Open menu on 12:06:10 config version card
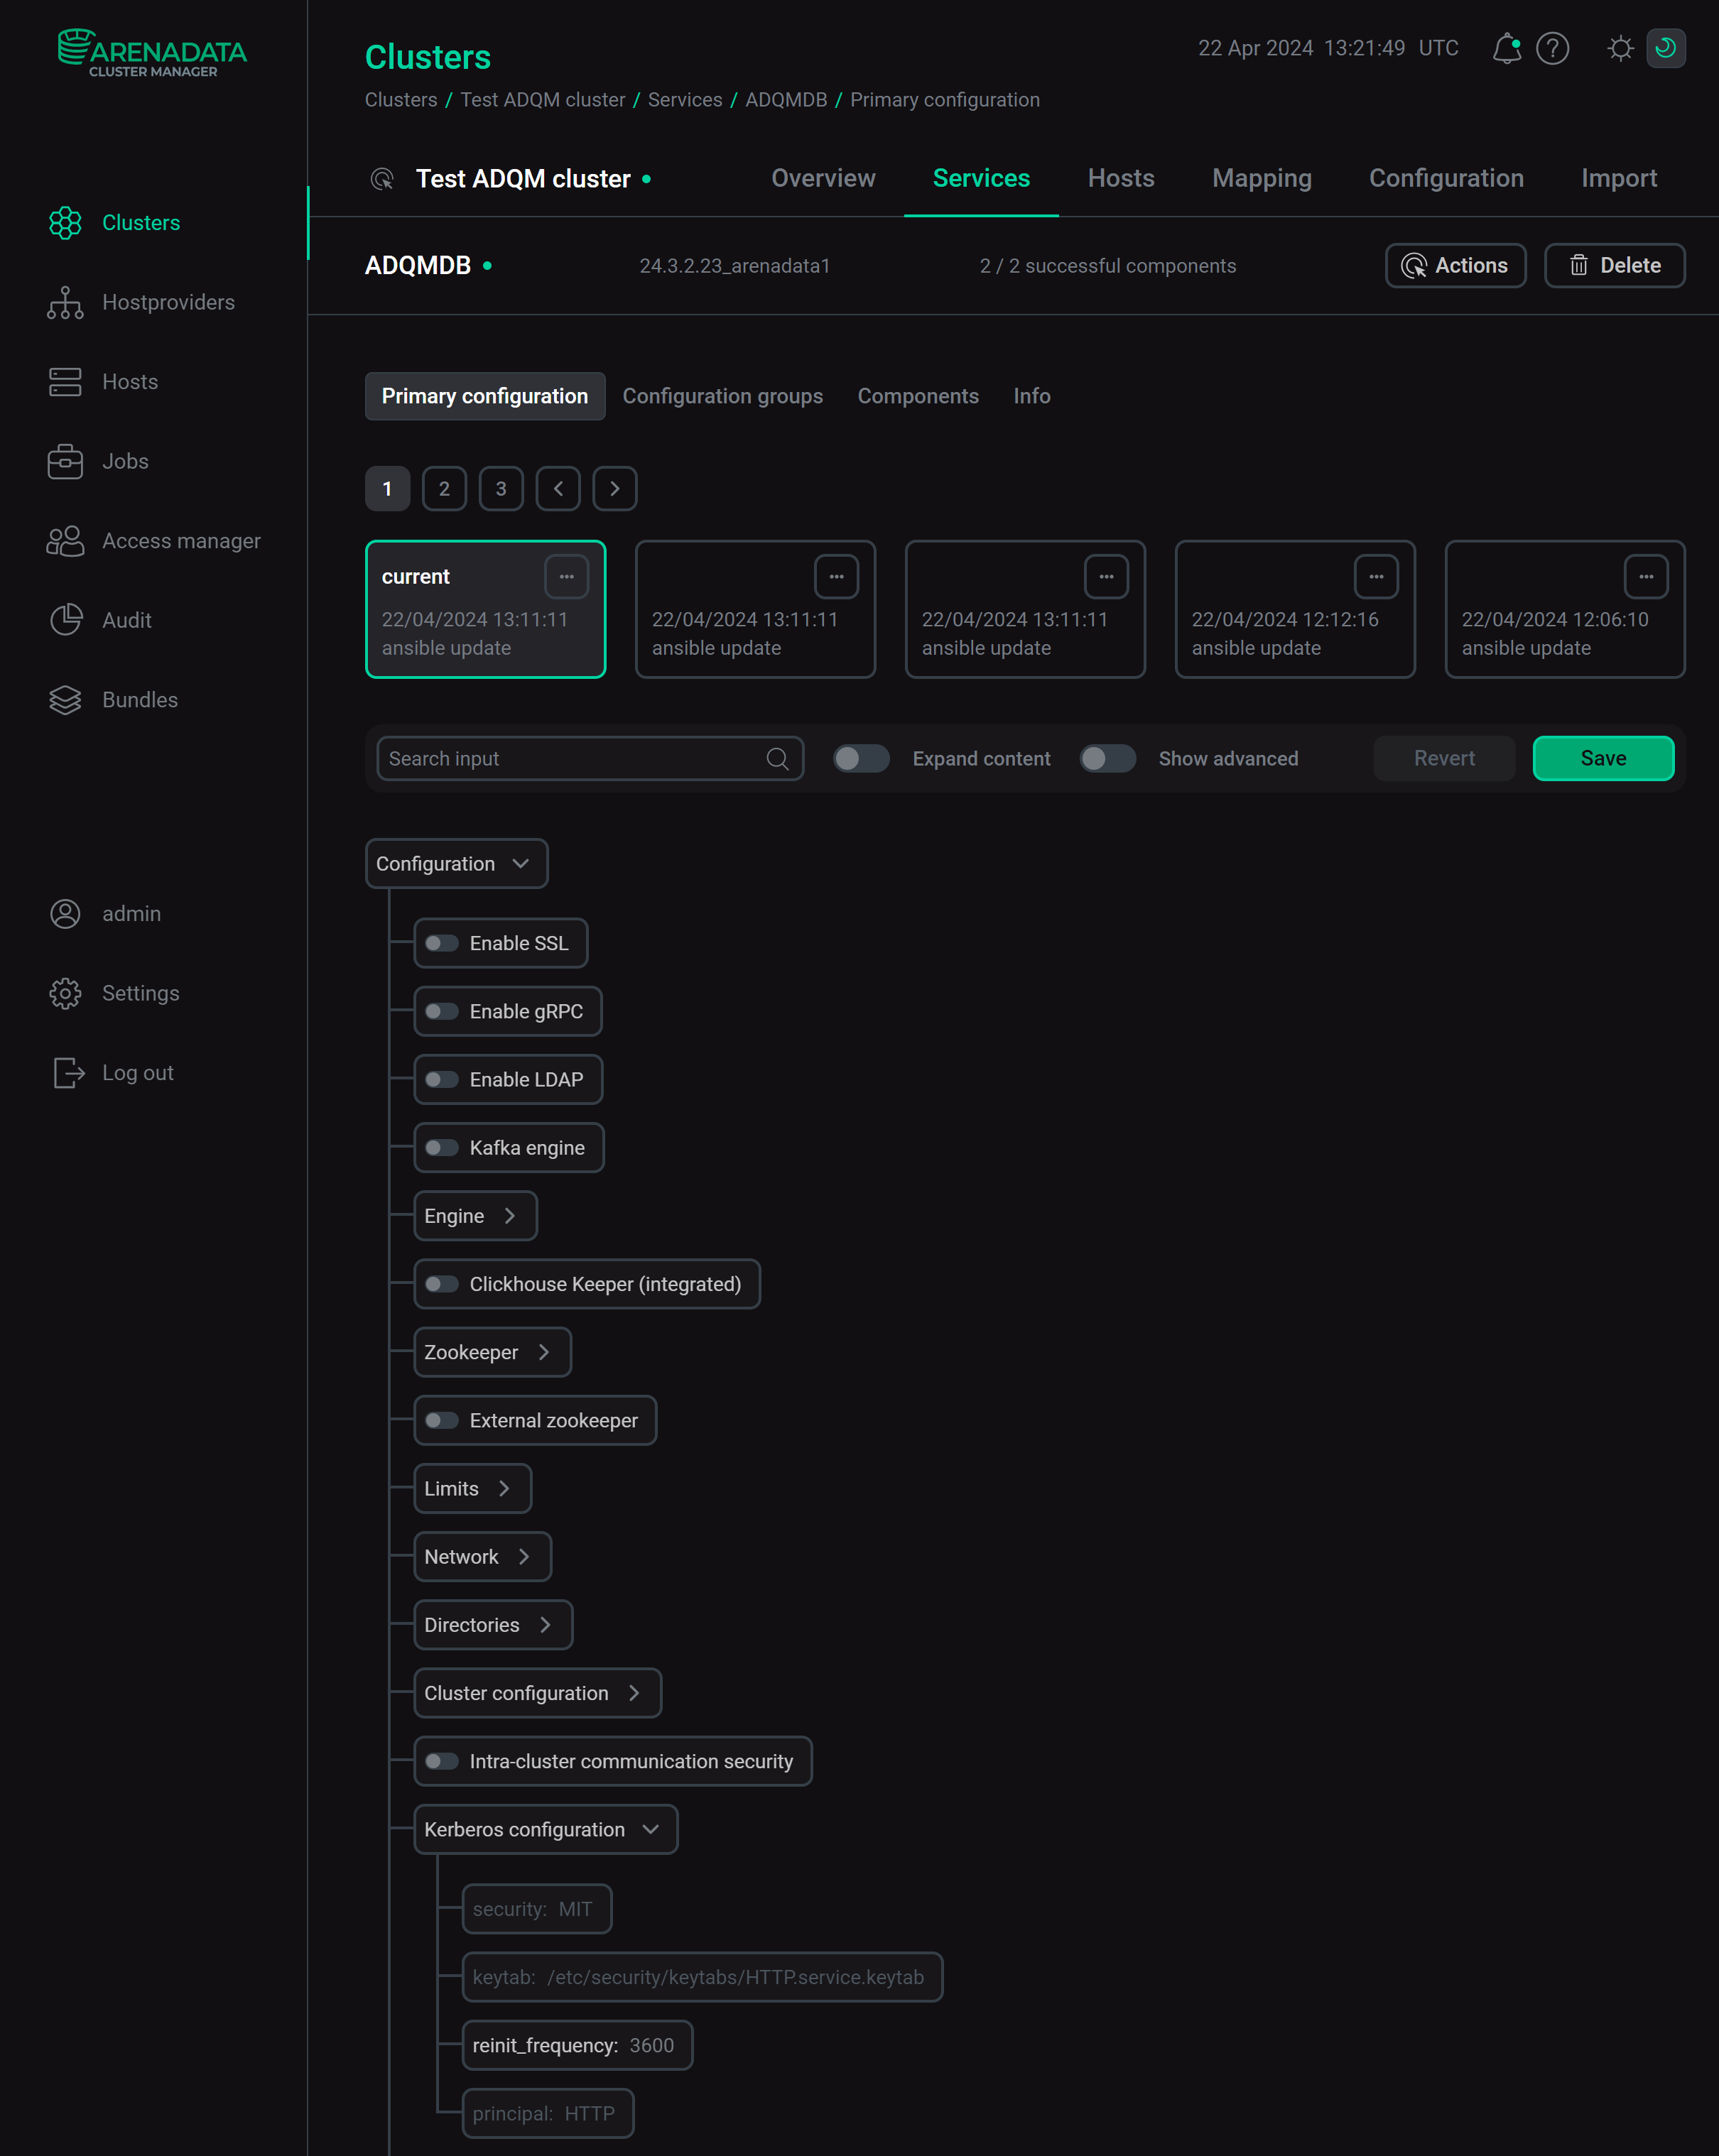Screen dimensions: 1719x2156 click(1646, 577)
